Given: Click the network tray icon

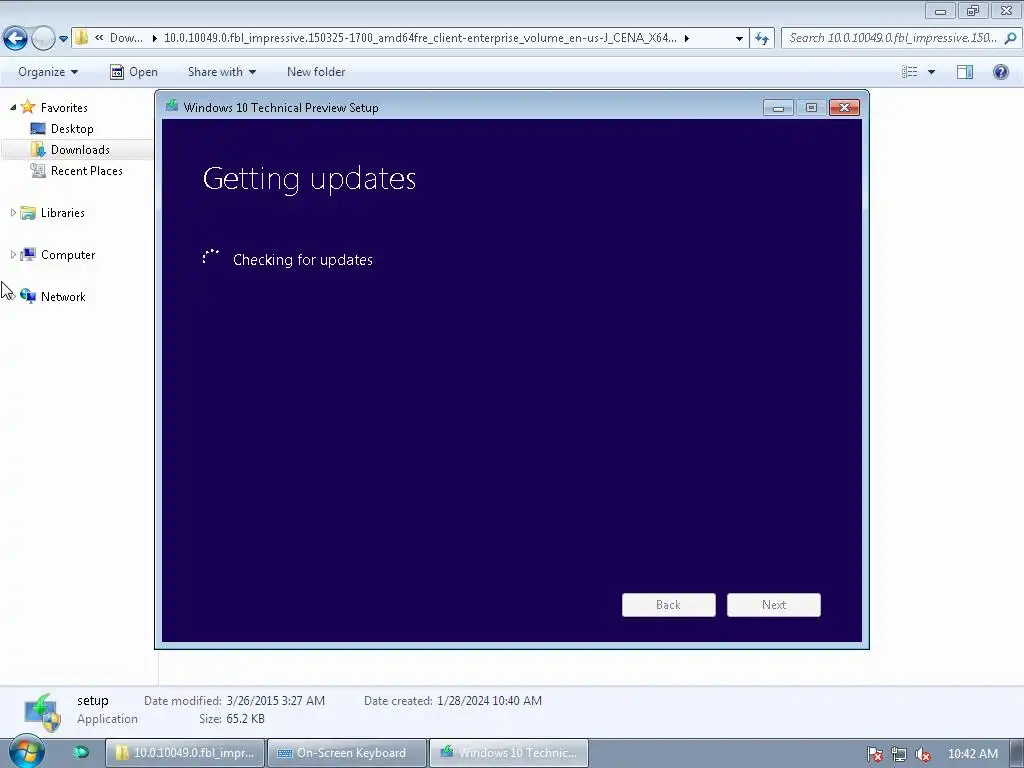Looking at the screenshot, I should pyautogui.click(x=899, y=754).
